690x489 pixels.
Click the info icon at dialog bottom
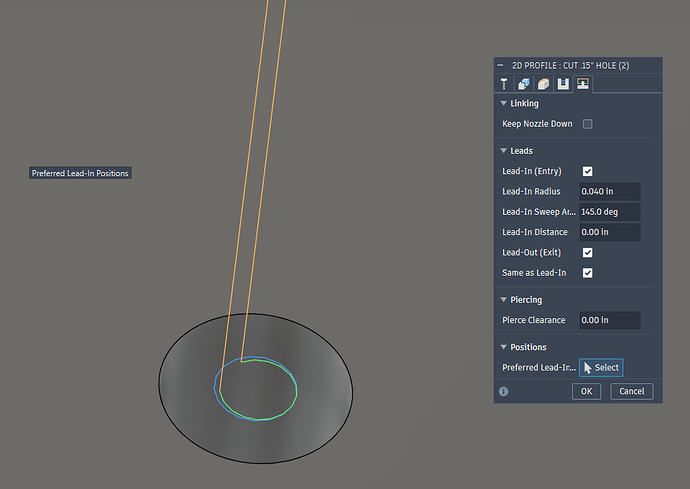[504, 391]
